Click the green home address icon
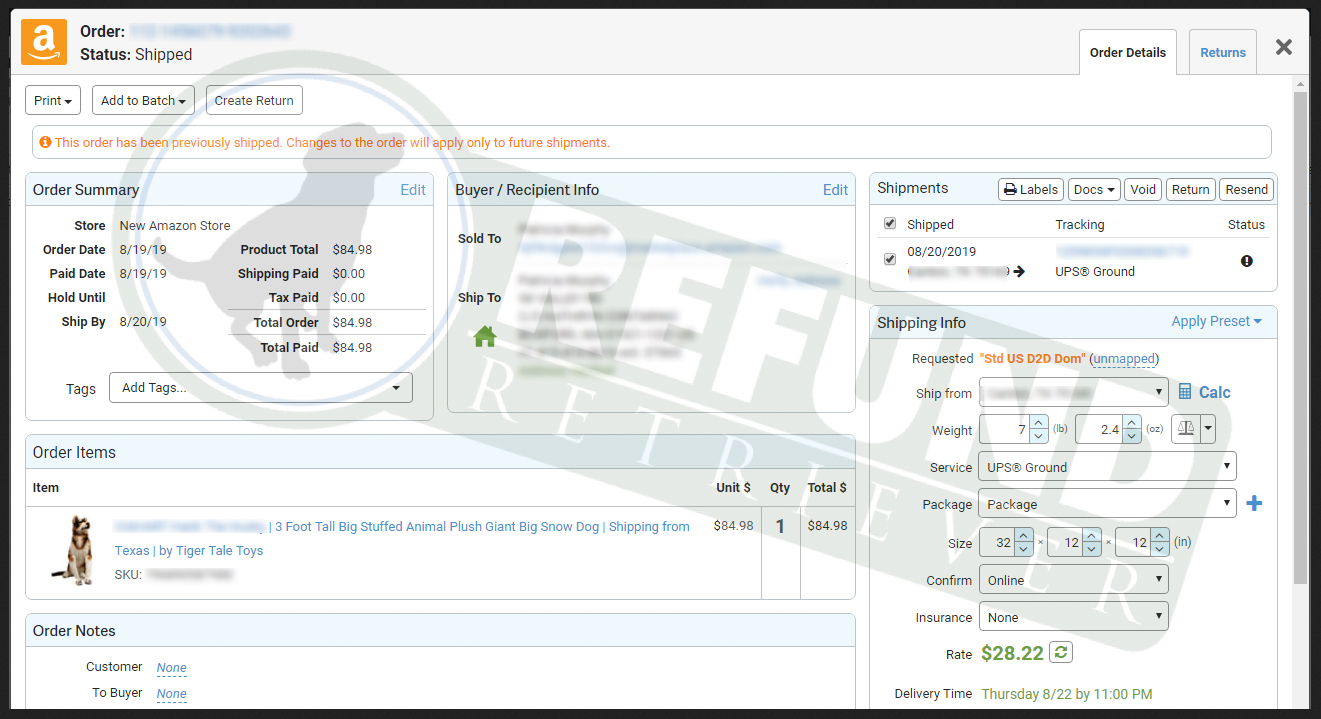Screen dimensions: 1321x719 [485, 337]
